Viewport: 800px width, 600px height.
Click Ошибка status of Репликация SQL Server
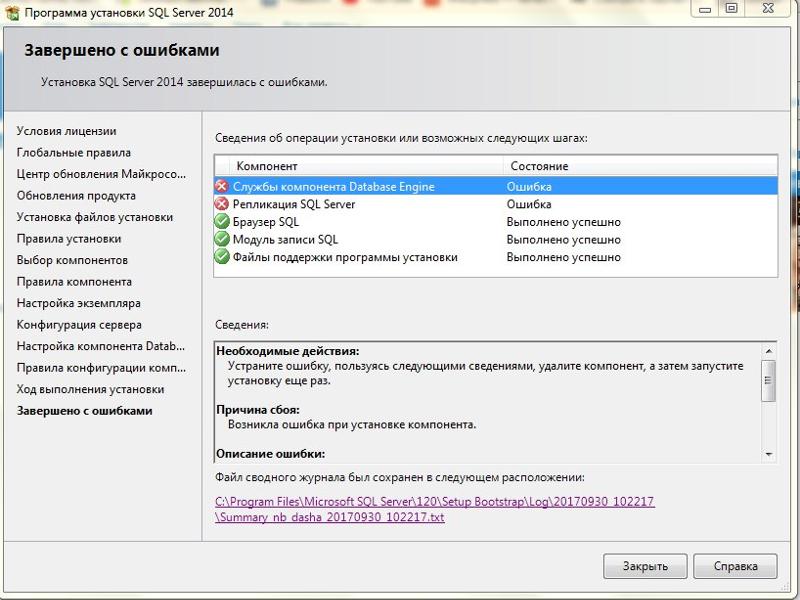click(x=529, y=204)
